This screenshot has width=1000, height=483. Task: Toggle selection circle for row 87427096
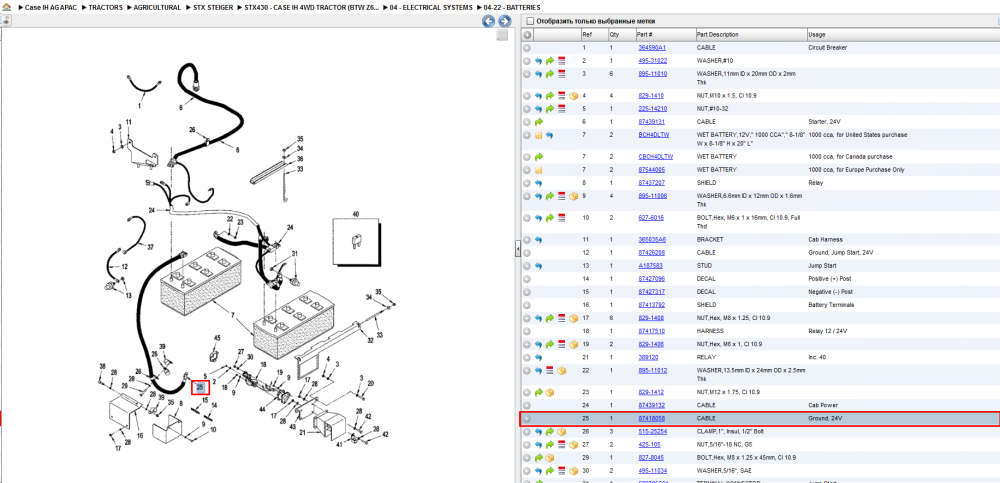point(527,279)
